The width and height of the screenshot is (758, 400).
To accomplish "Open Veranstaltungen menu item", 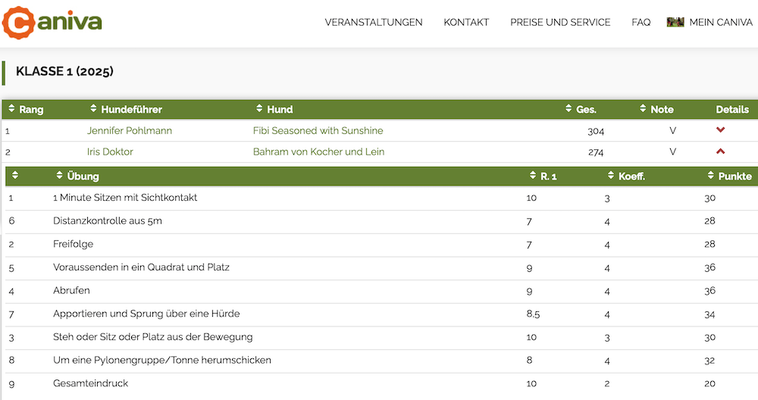I will [x=373, y=22].
